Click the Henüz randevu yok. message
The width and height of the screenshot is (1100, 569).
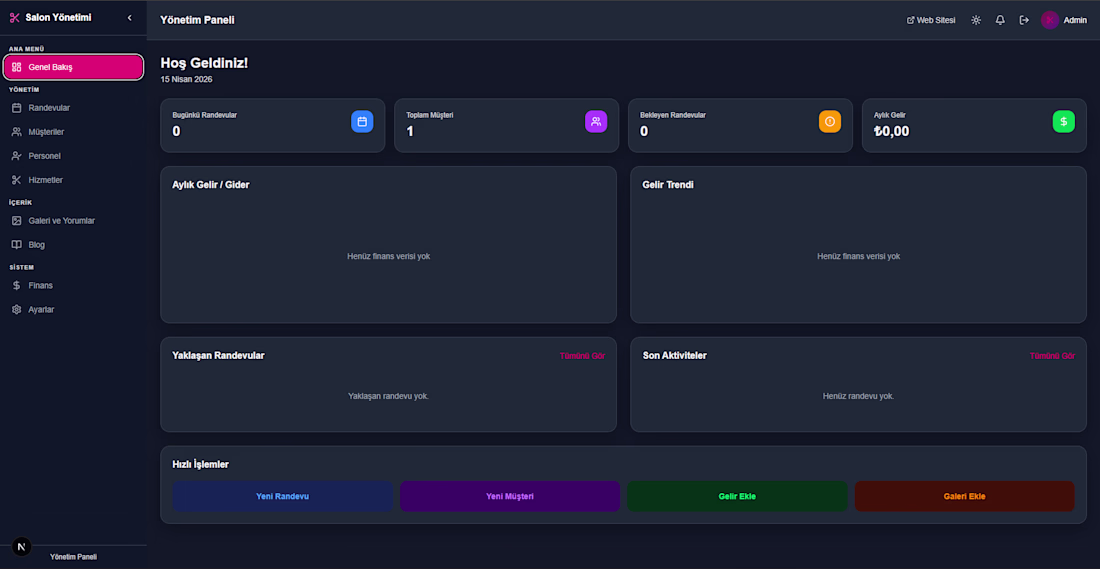[x=859, y=396]
